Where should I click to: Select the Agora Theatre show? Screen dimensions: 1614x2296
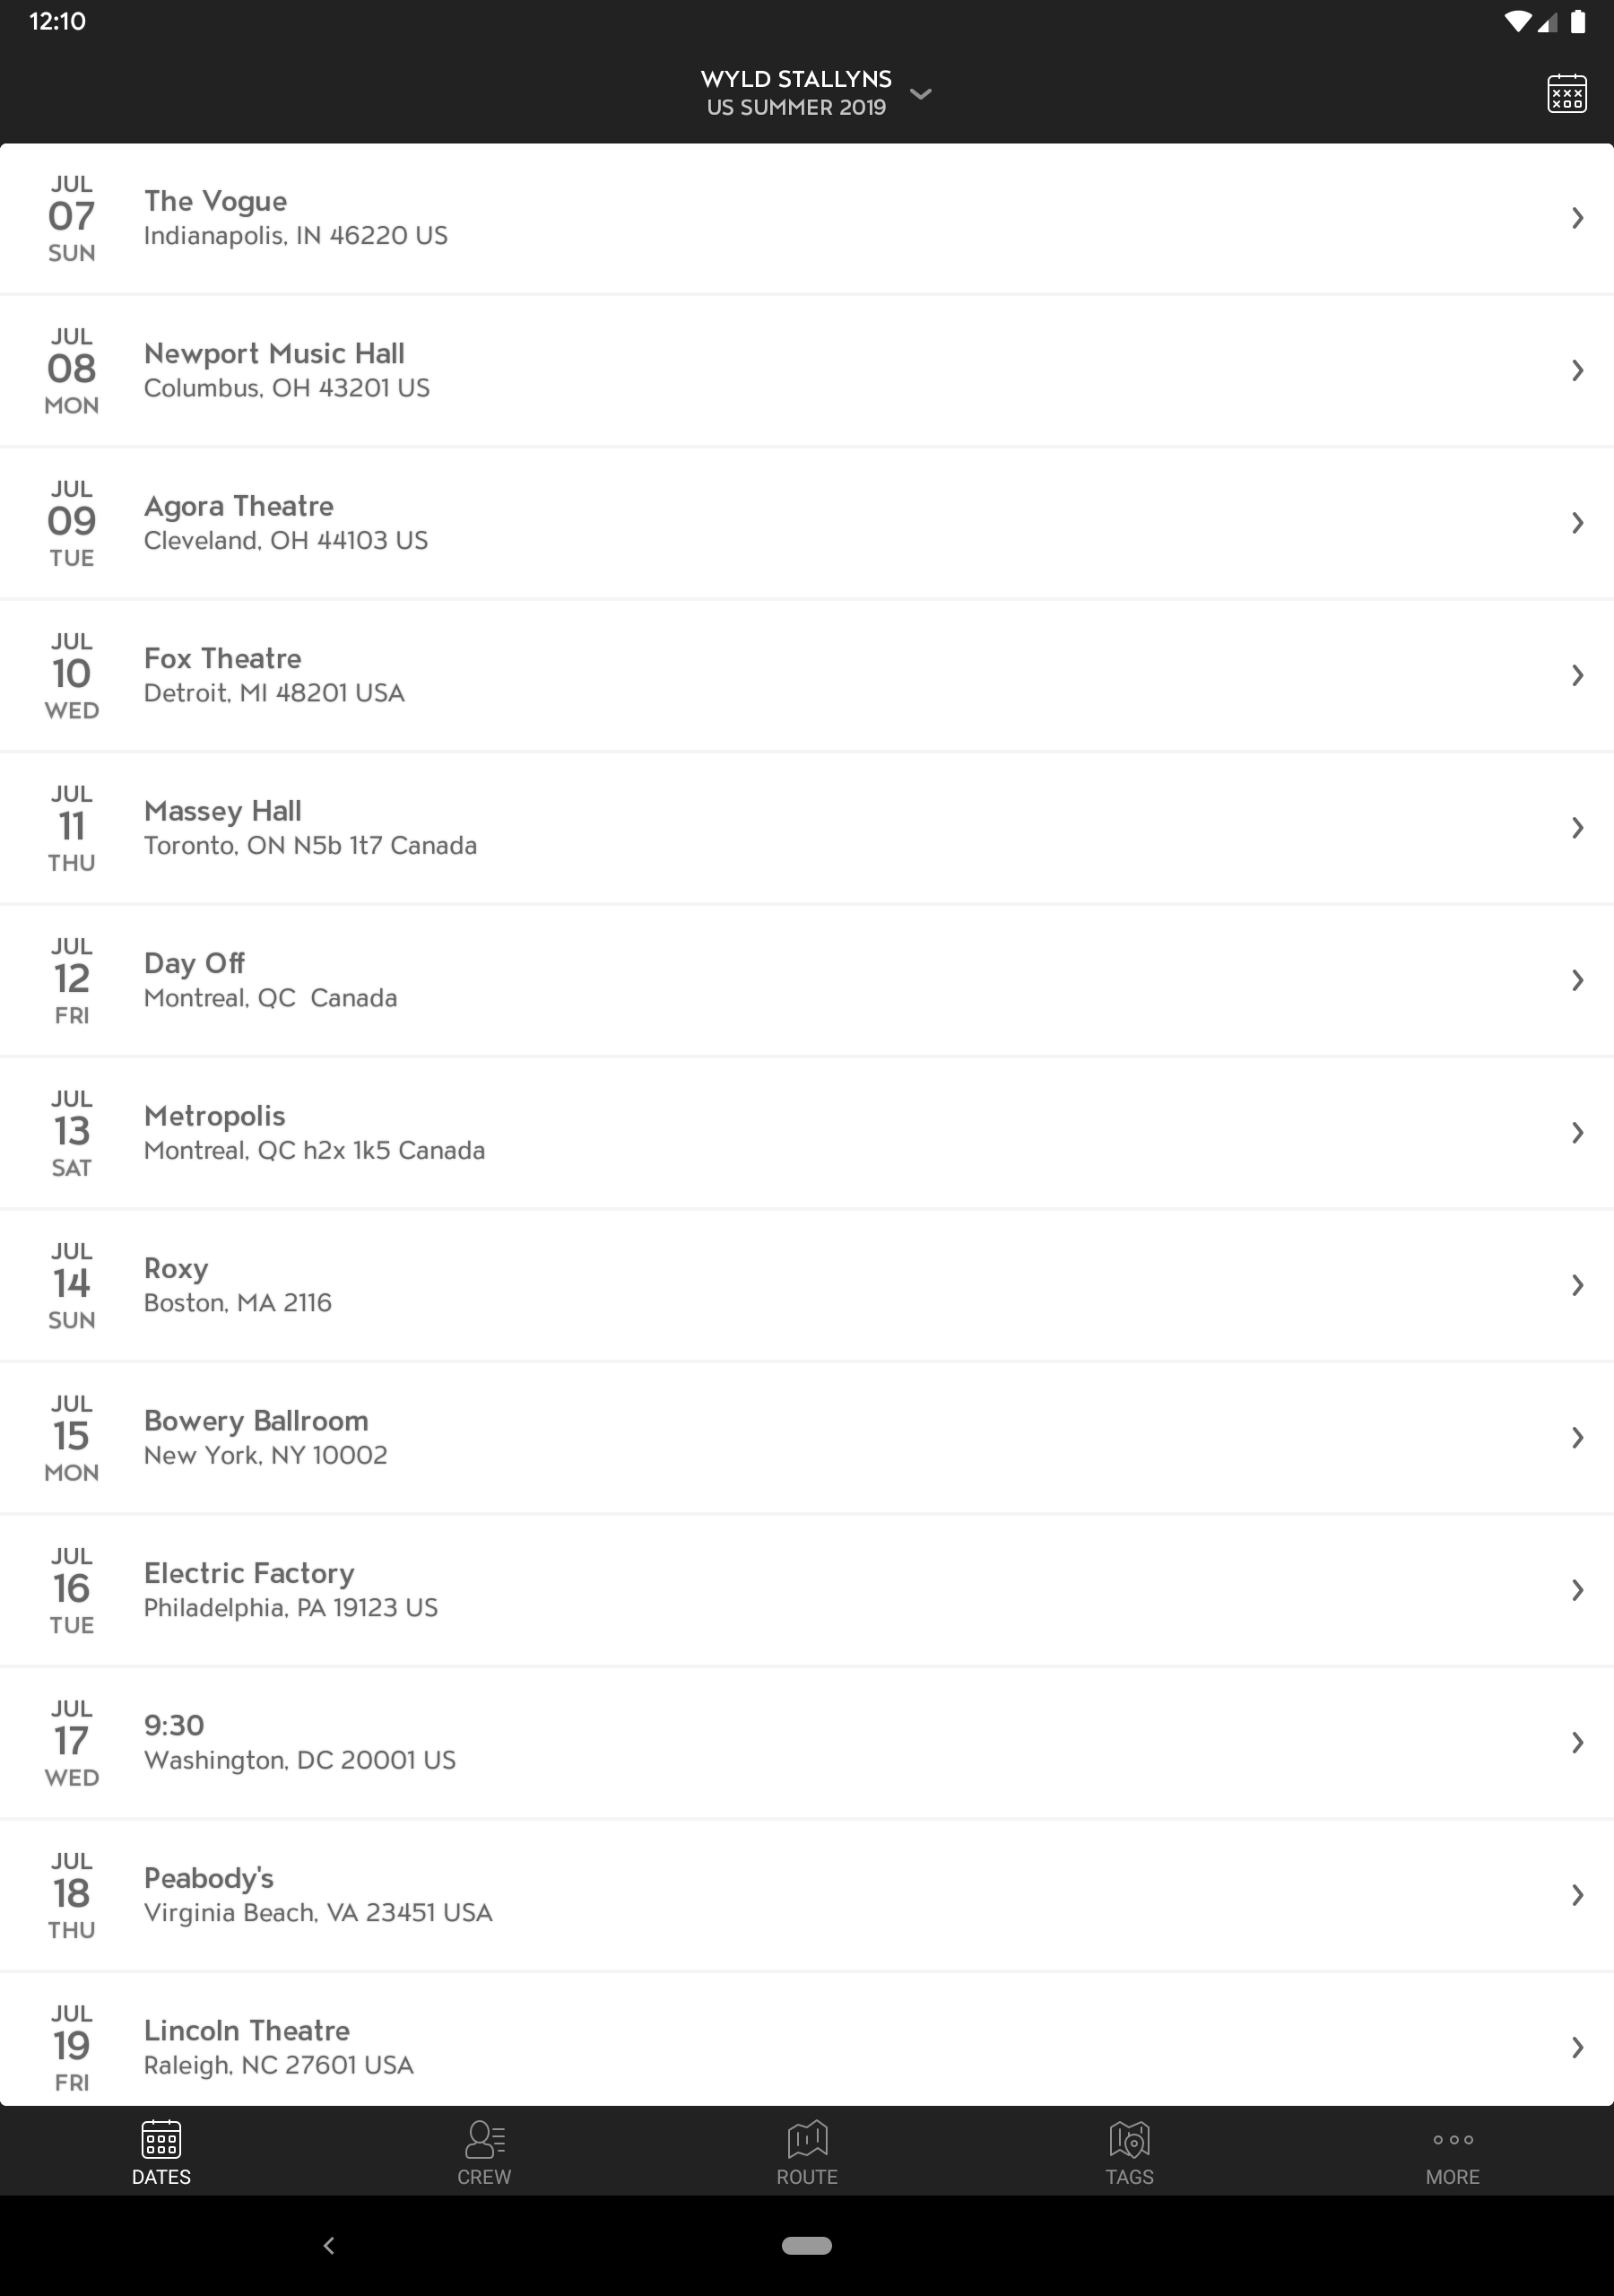807,523
